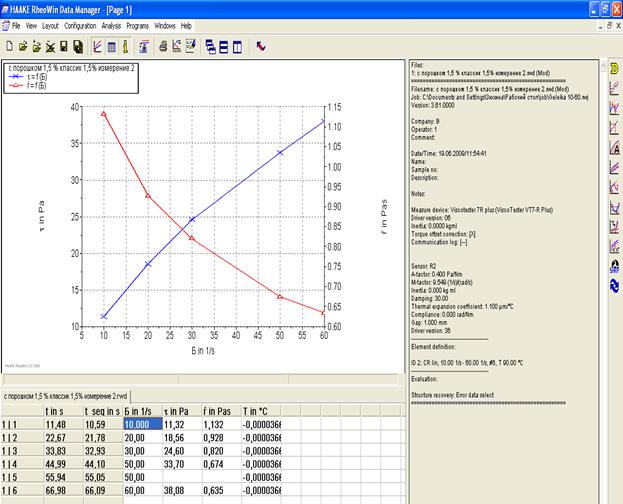Click the red legend entry in graph
This screenshot has height=504, width=623.
(x=27, y=85)
